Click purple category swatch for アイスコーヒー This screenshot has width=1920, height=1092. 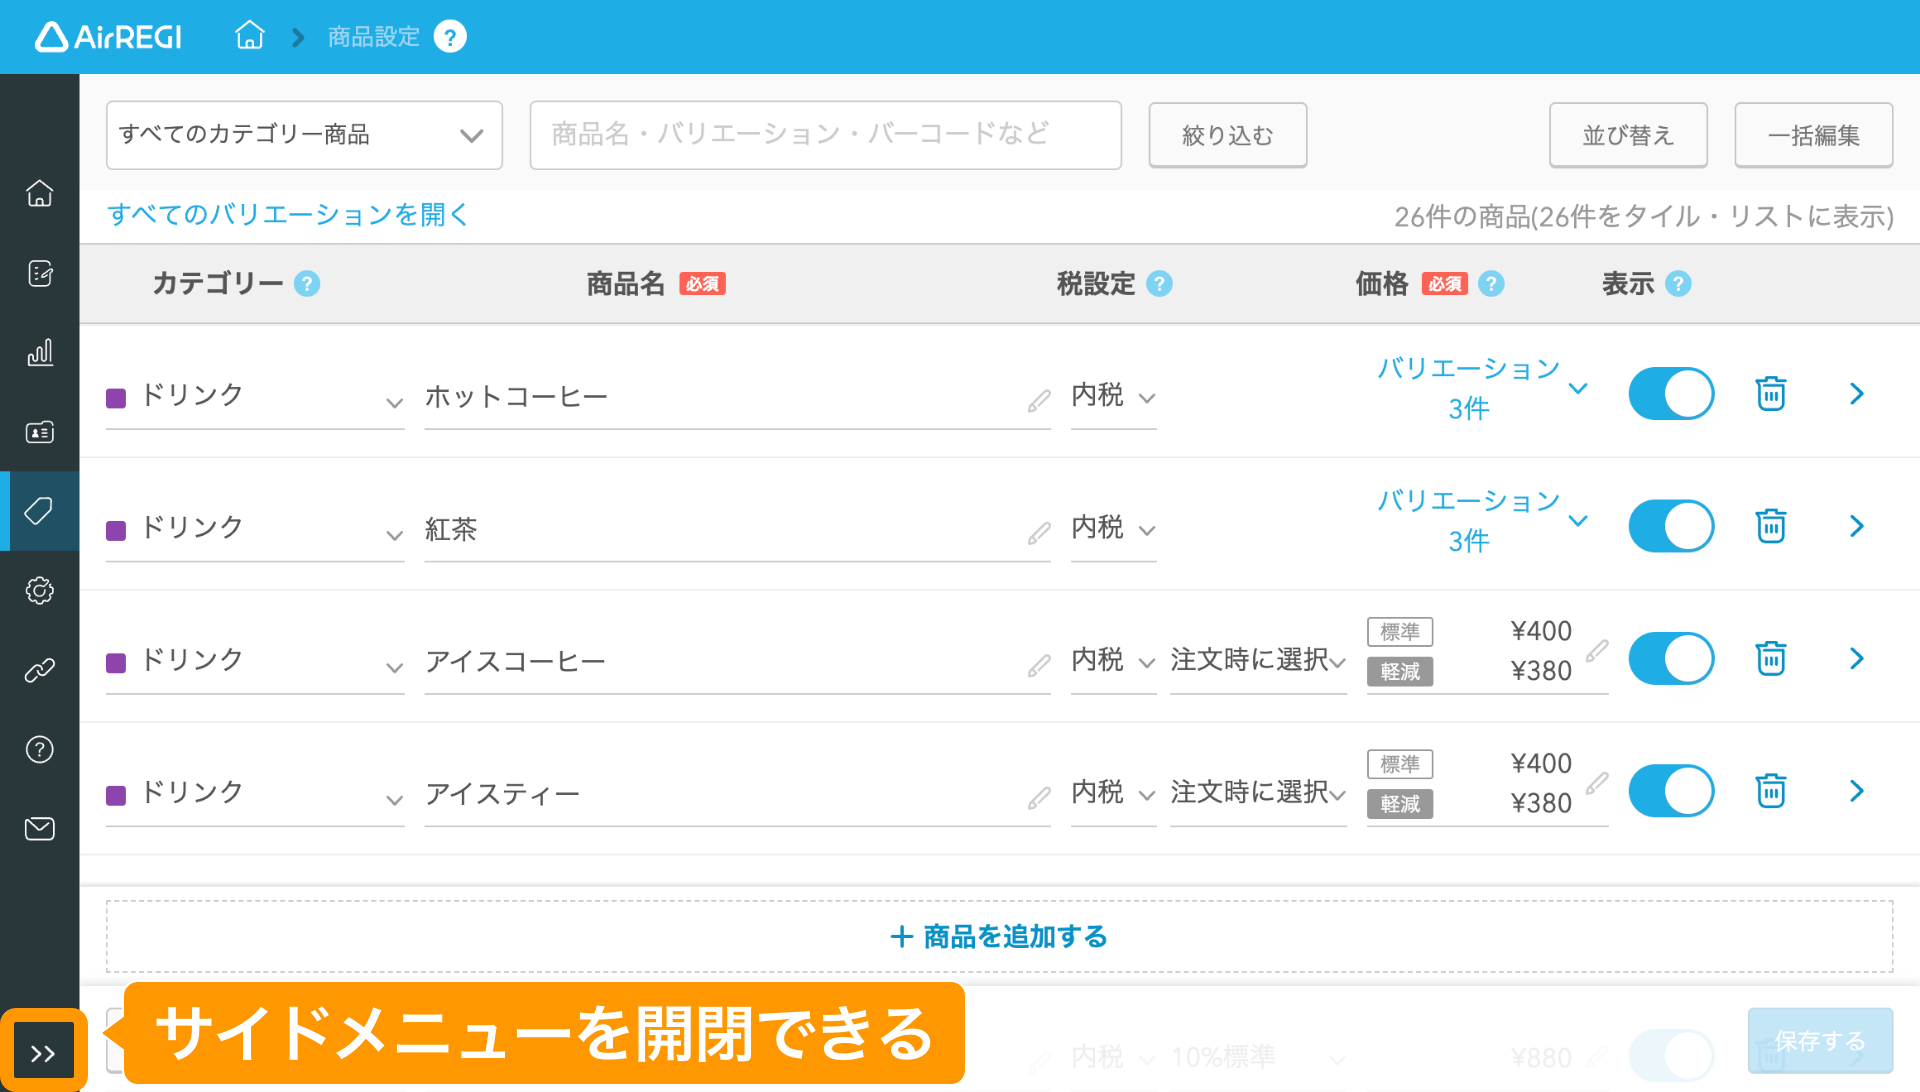[116, 663]
